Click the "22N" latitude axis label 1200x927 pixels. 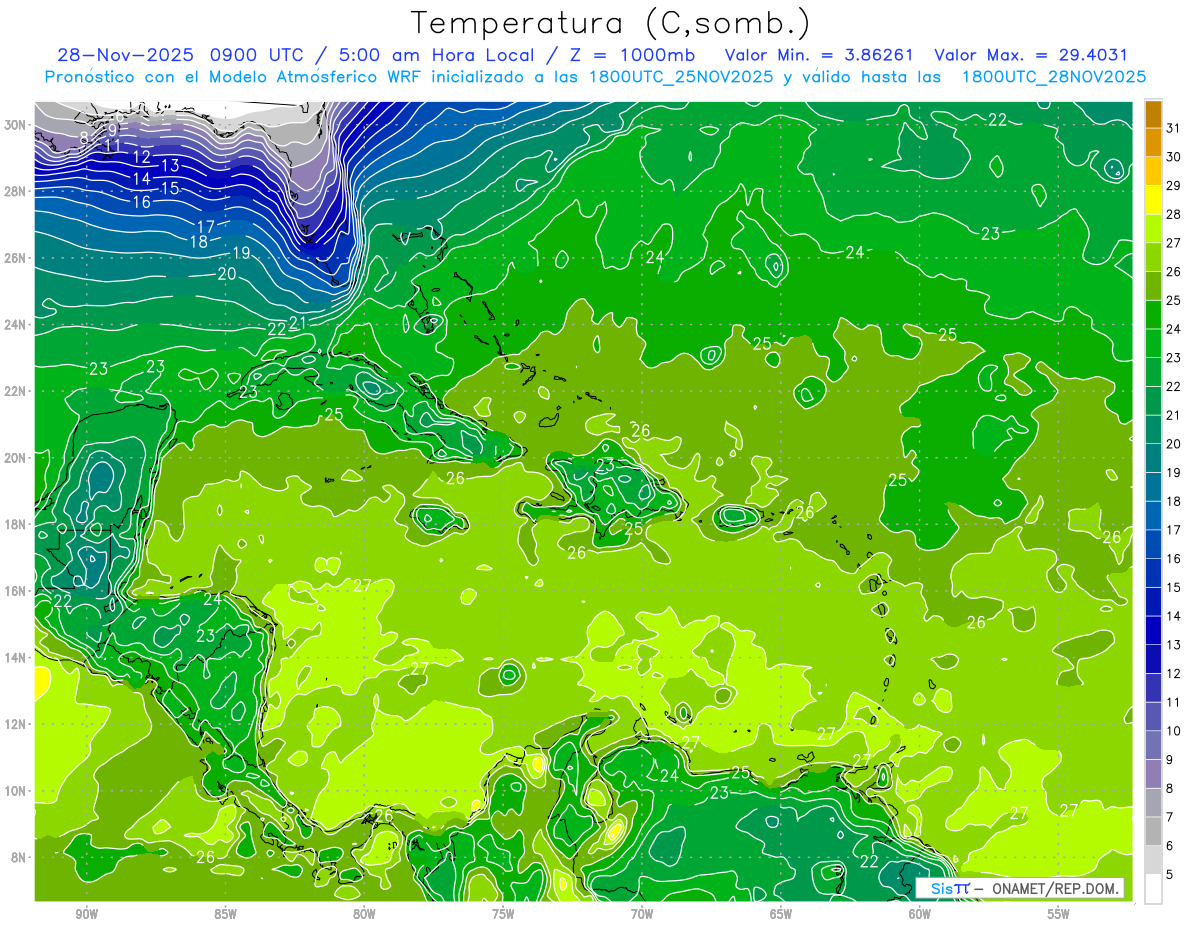[x=16, y=391]
